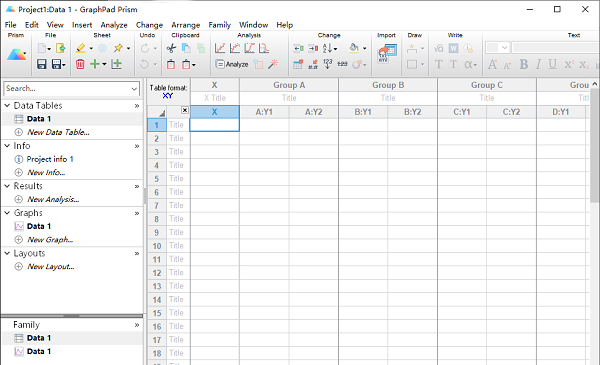Click the Gaussian distribution analysis icon
The height and width of the screenshot is (365, 600).
pyautogui.click(x=264, y=48)
